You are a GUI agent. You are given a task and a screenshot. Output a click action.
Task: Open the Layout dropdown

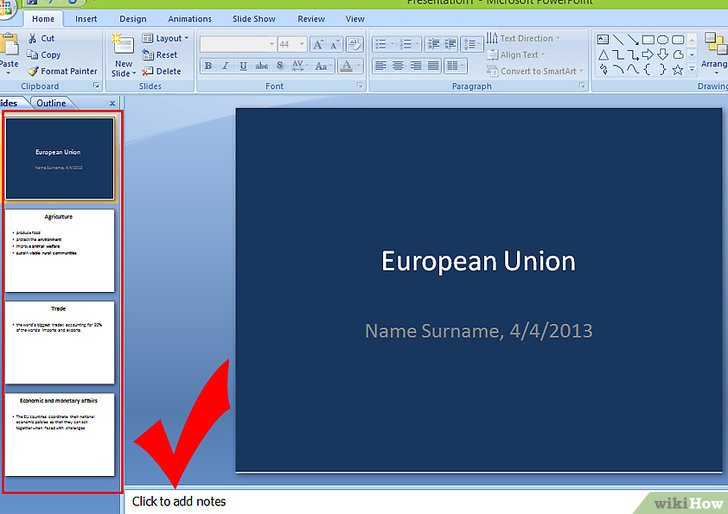[165, 38]
